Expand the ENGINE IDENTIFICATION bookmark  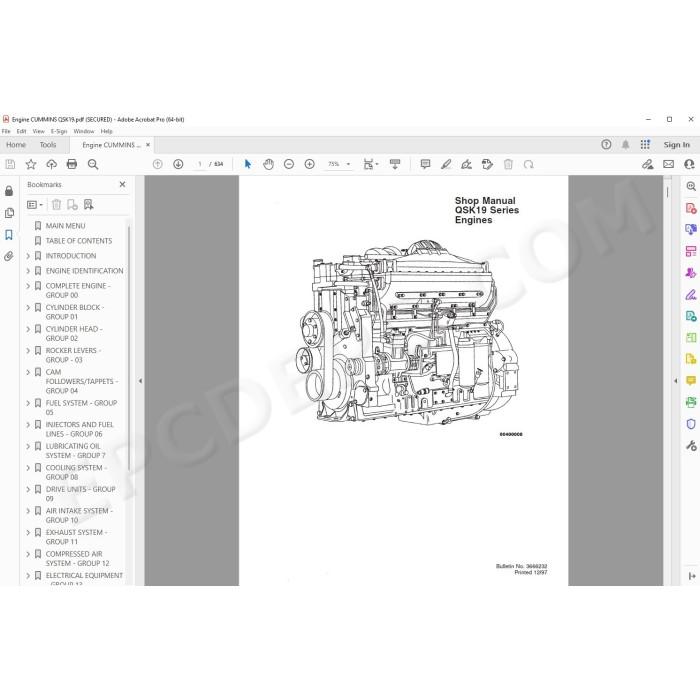pos(28,271)
